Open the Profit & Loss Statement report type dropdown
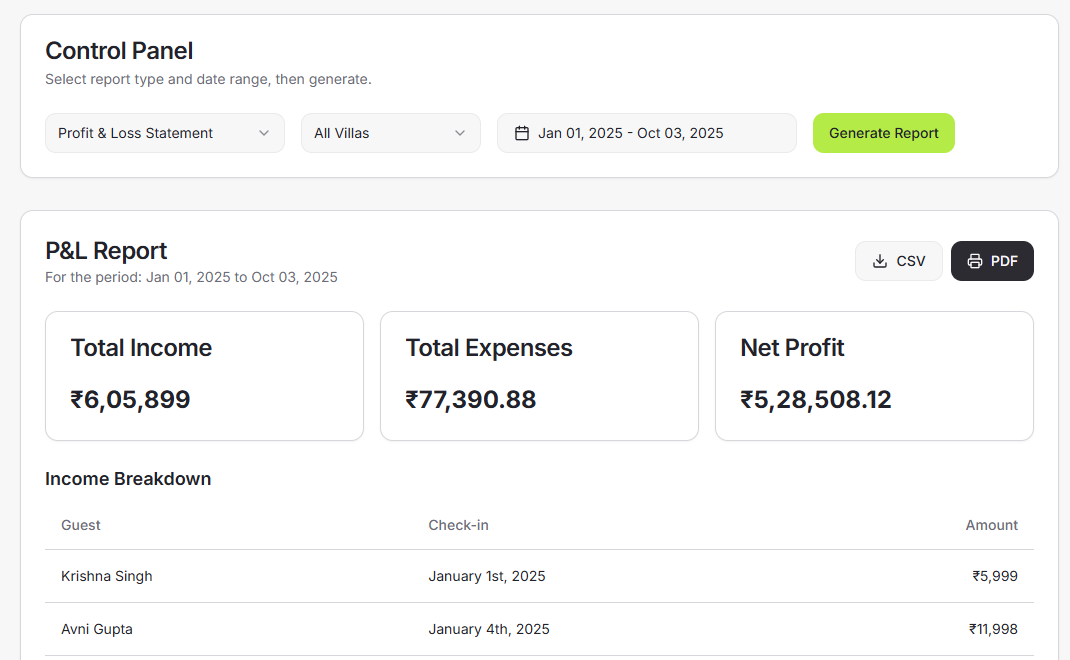This screenshot has height=660, width=1070. [x=164, y=132]
